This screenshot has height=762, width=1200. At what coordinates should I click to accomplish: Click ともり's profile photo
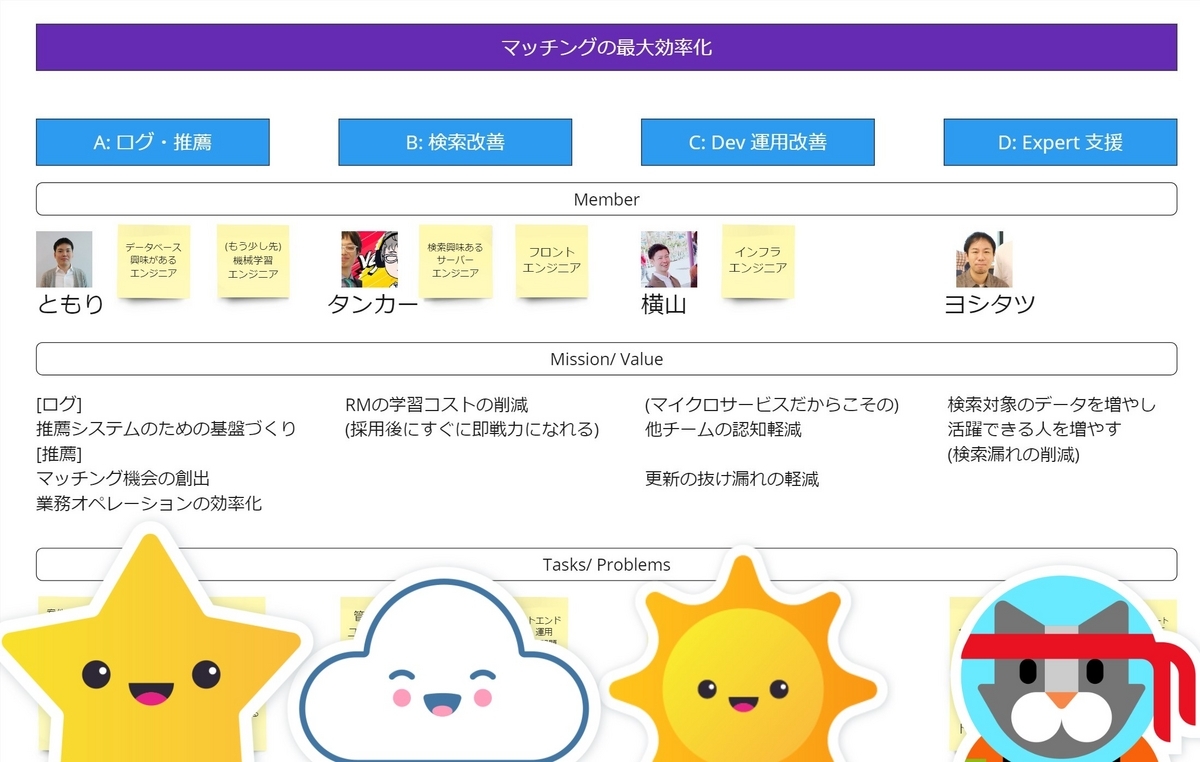(x=64, y=260)
